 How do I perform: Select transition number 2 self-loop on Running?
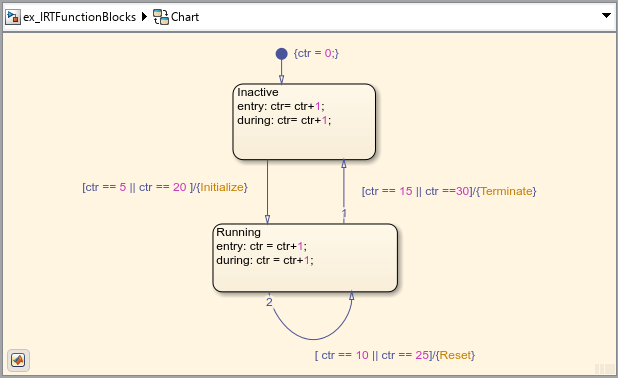click(313, 339)
